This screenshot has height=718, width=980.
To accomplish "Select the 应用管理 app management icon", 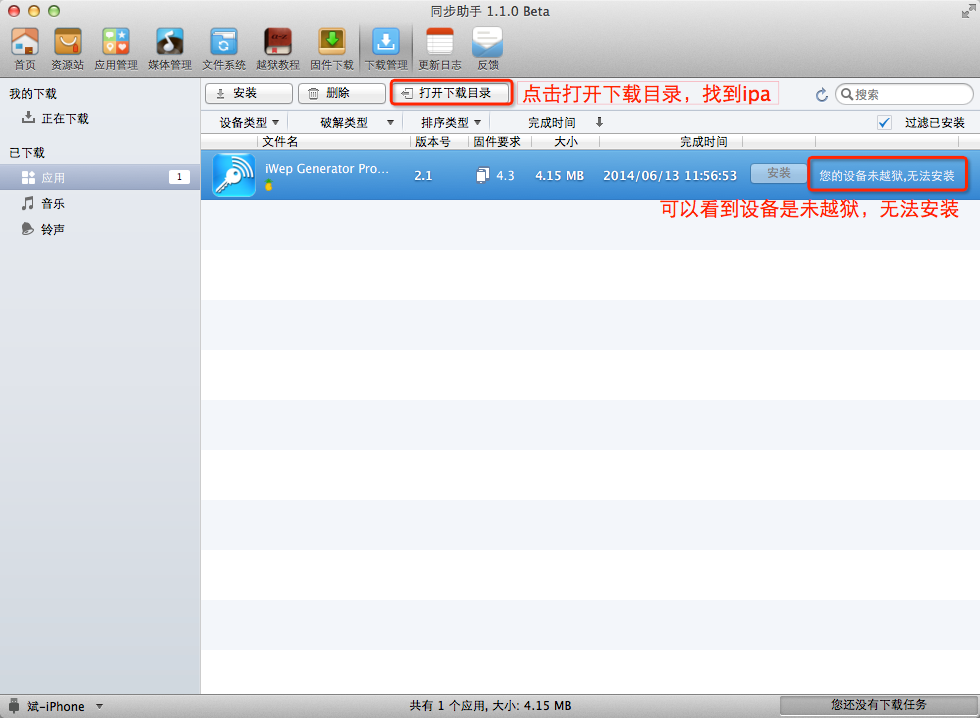I will click(x=115, y=45).
